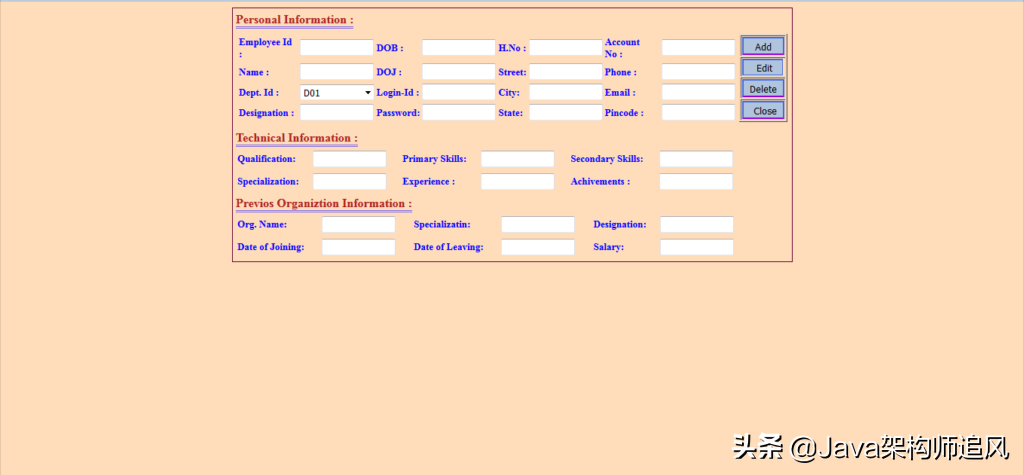This screenshot has height=475, width=1024.
Task: Select the DOJ input field
Action: coord(458,72)
